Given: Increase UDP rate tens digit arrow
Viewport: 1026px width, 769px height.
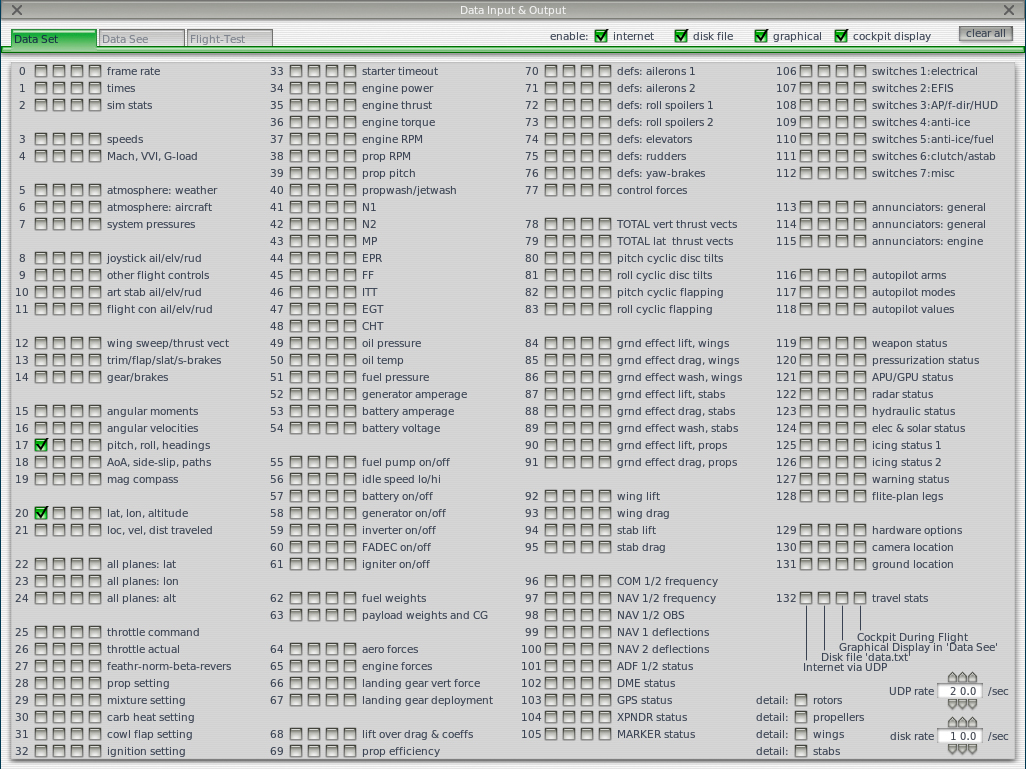Looking at the screenshot, I should [x=953, y=677].
